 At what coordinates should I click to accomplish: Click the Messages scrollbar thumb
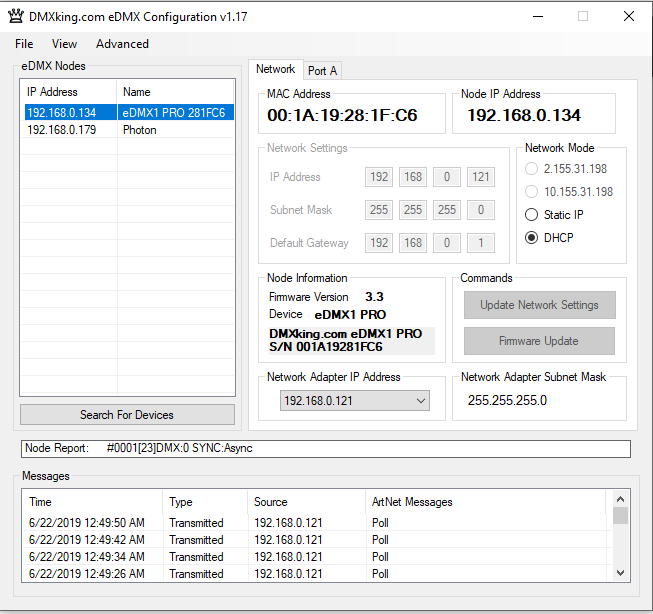point(621,516)
